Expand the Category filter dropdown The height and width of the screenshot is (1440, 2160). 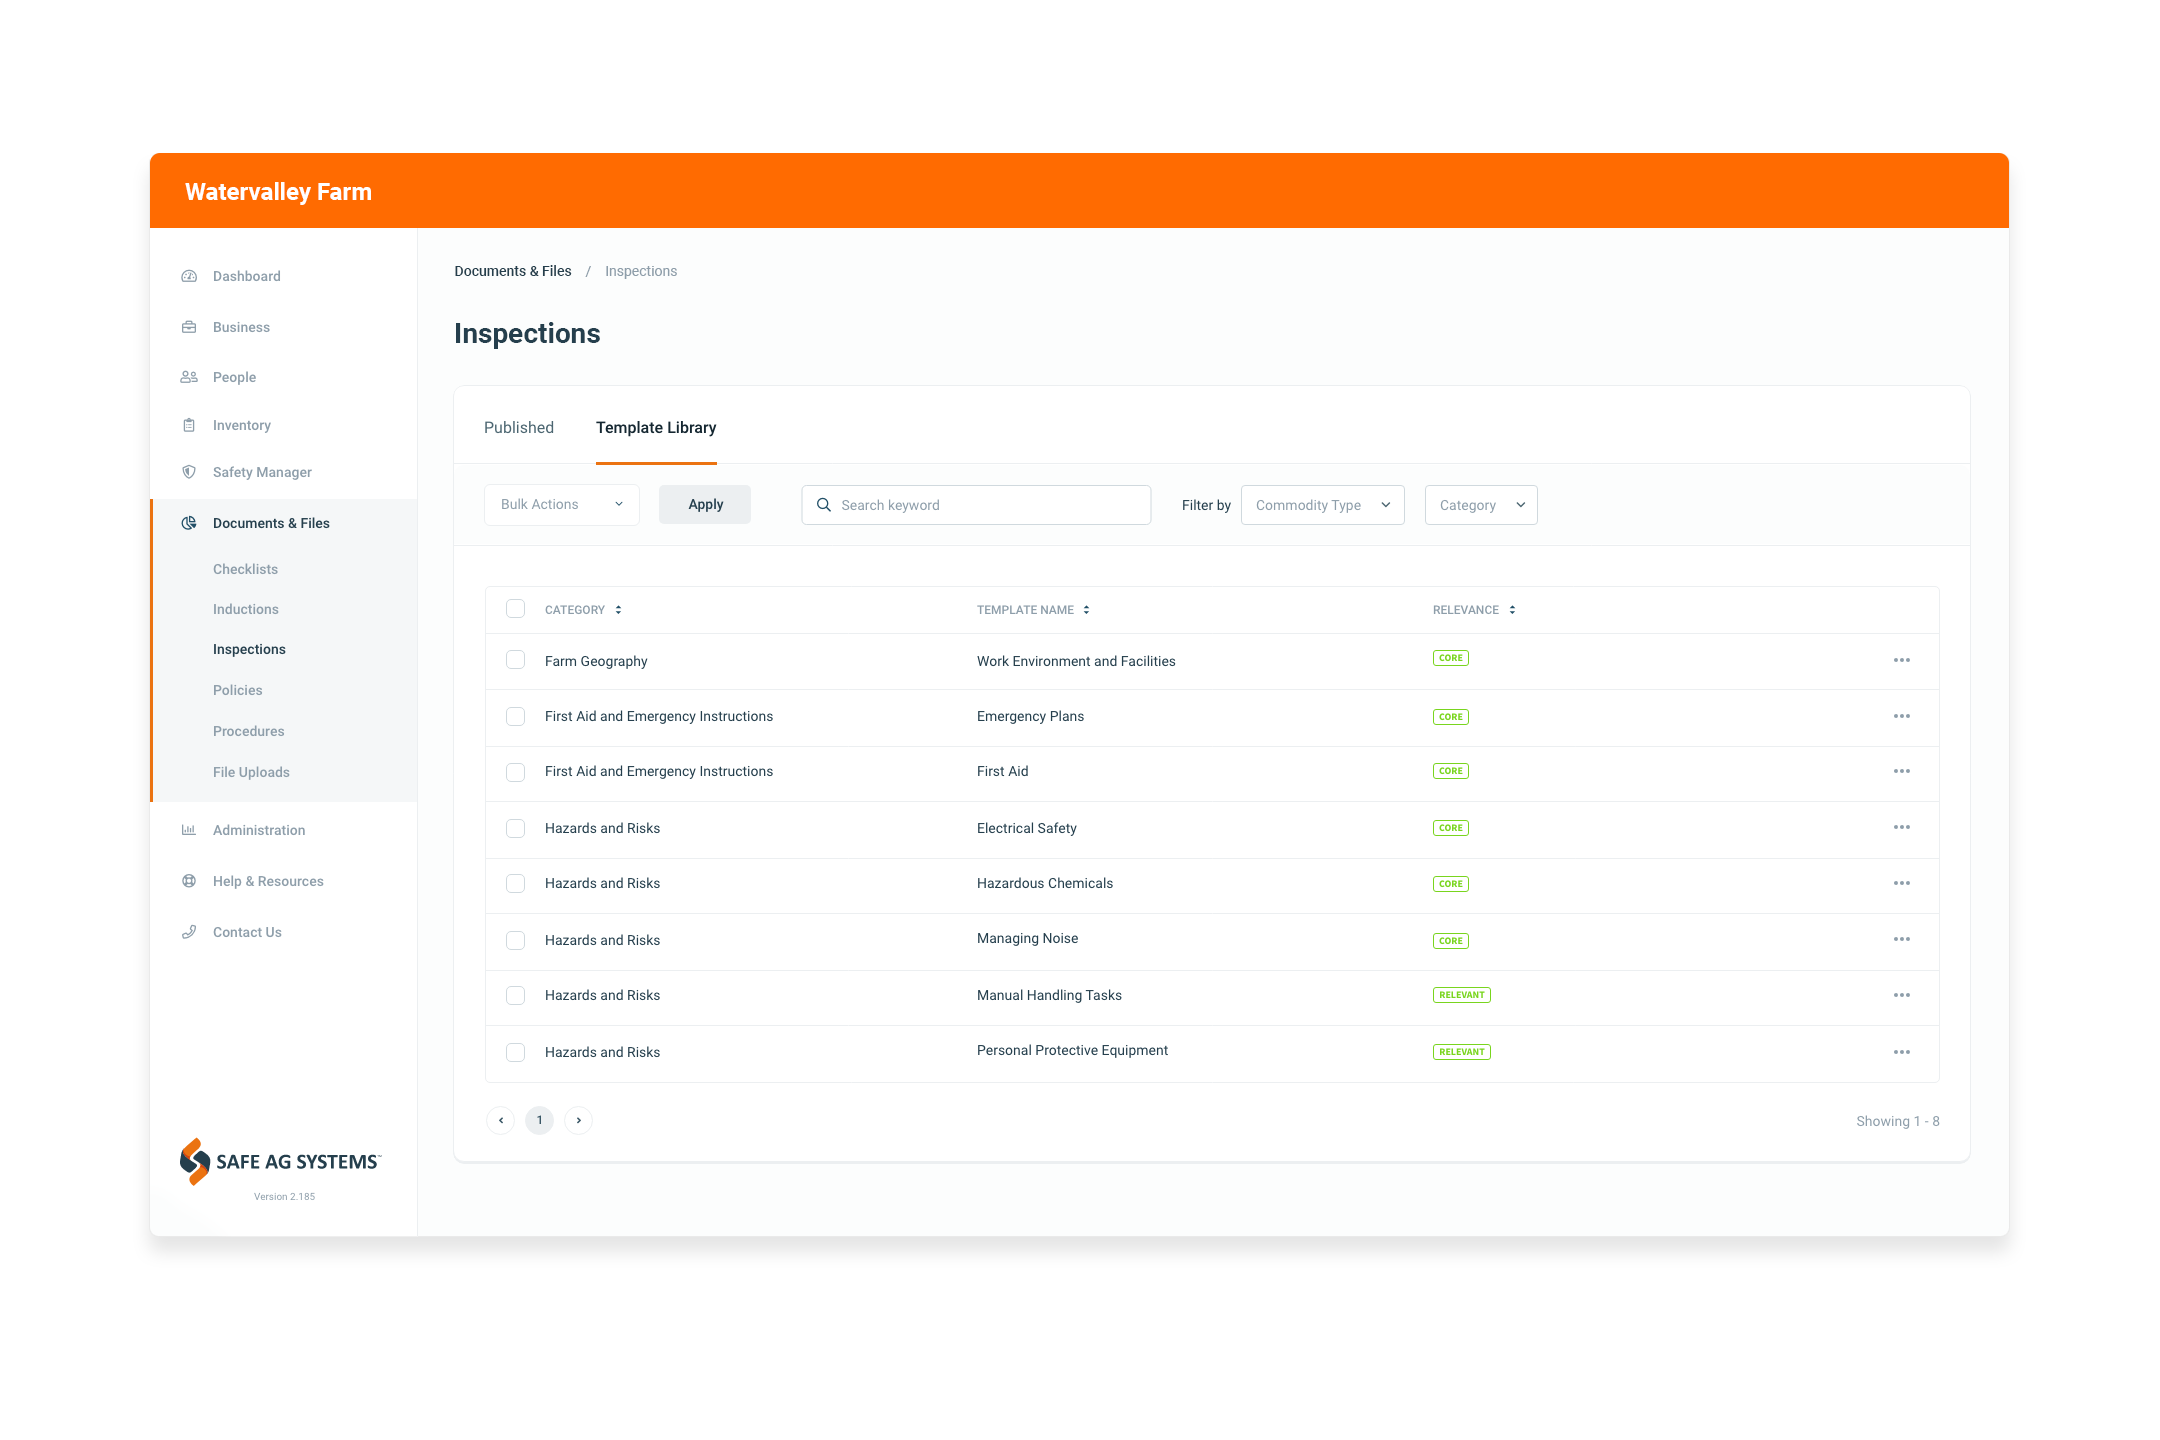(x=1480, y=503)
